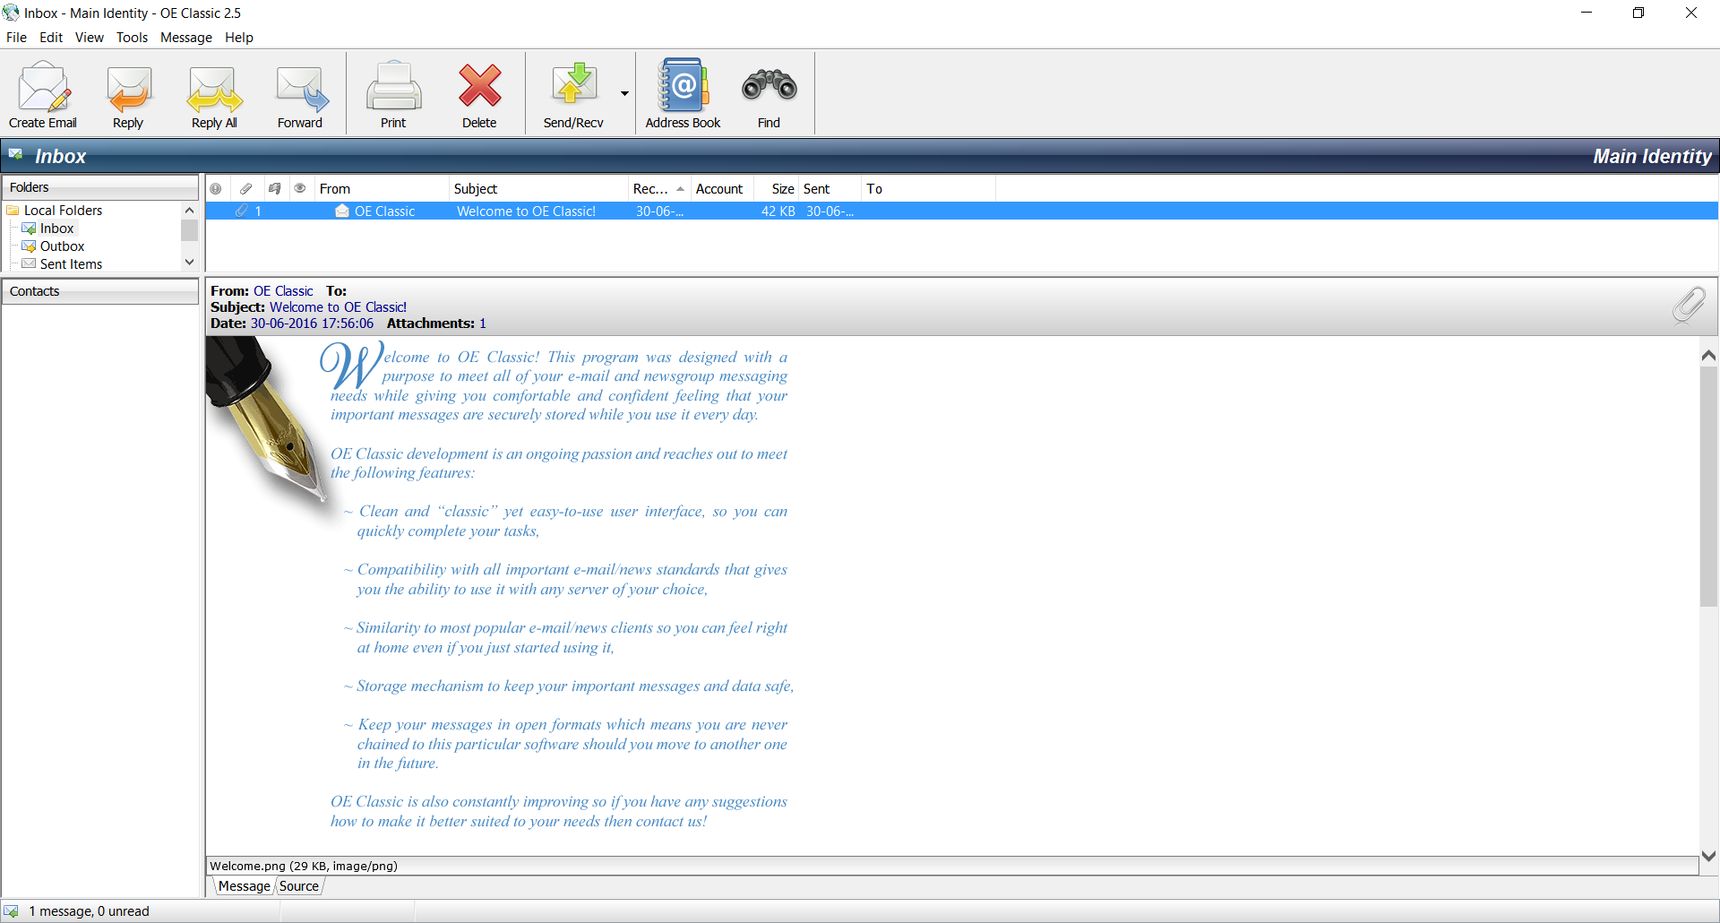Click the Contacts panel header

pyautogui.click(x=100, y=291)
